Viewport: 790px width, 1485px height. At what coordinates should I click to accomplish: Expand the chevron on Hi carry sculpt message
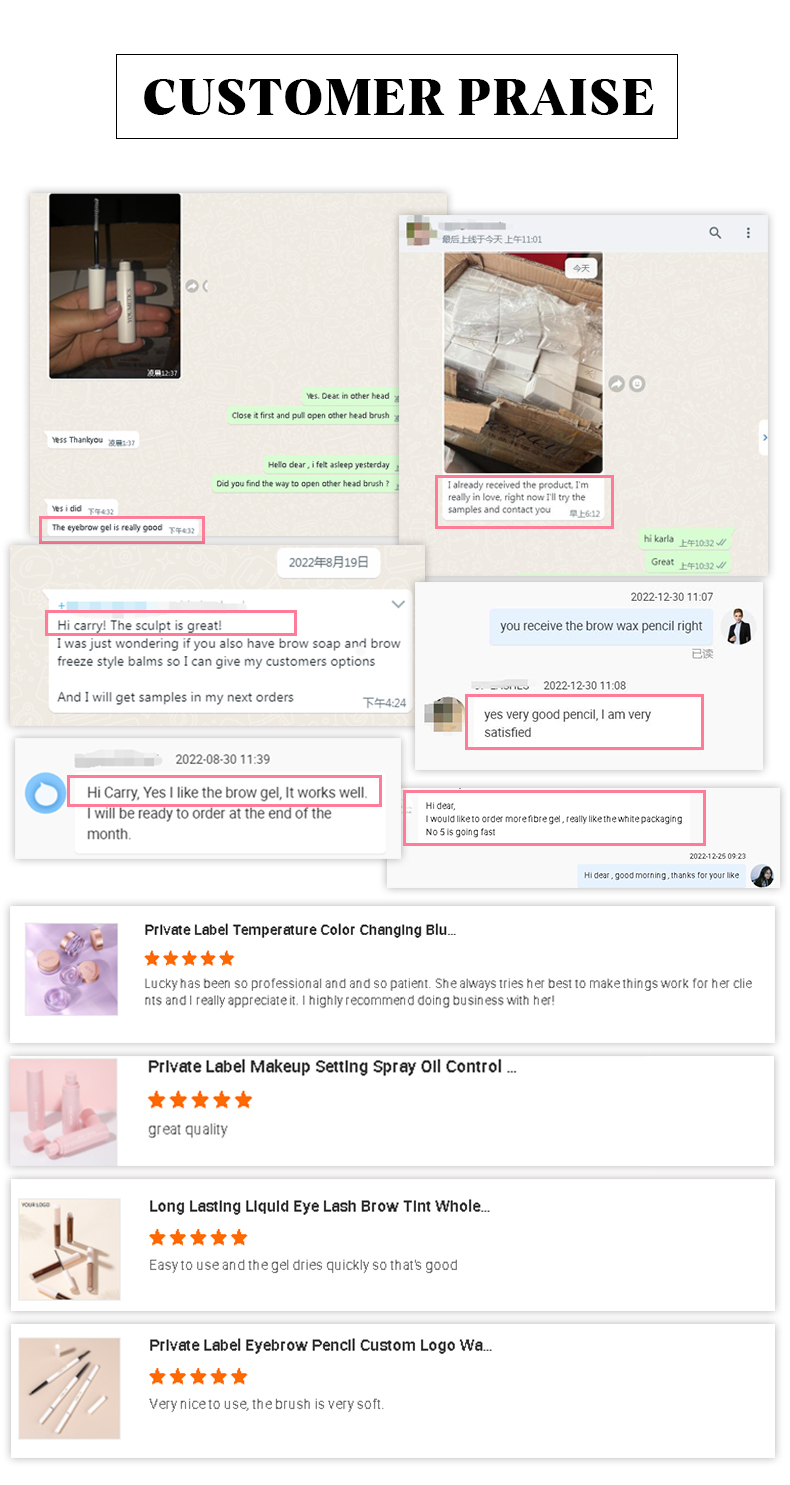(398, 604)
